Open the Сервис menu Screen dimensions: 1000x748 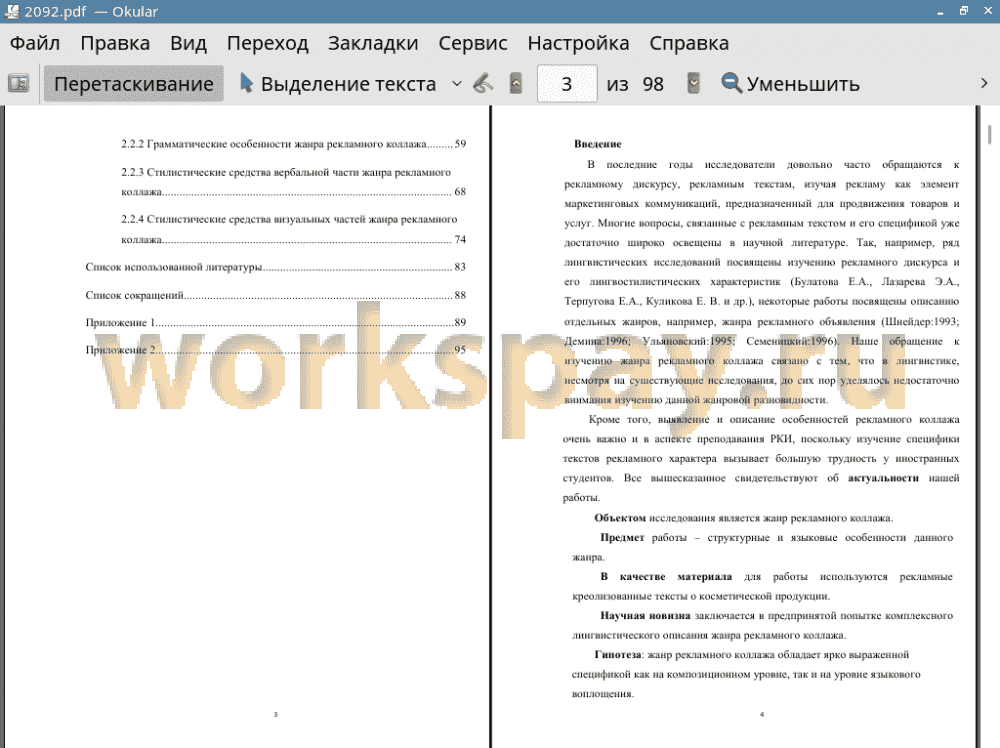tap(473, 43)
